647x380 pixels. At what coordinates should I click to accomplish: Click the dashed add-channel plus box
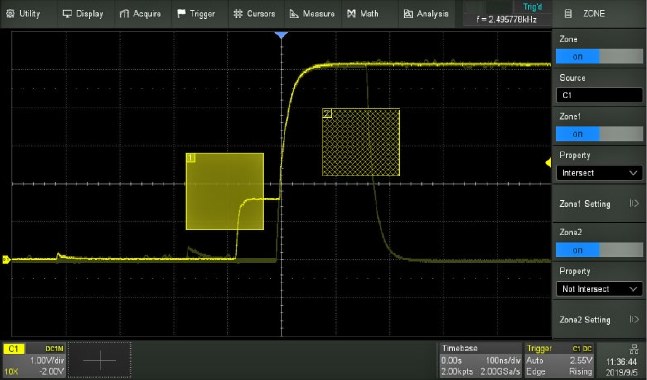tap(100, 360)
